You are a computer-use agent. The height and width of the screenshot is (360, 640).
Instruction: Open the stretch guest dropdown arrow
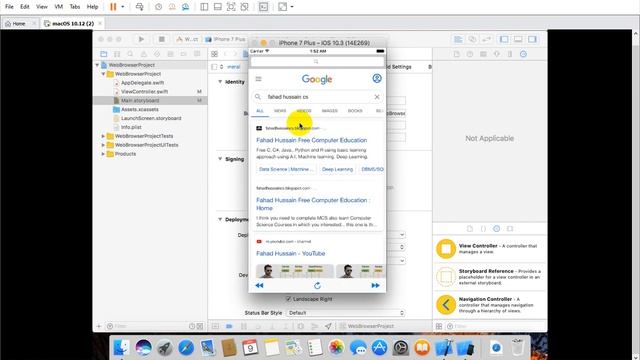pyautogui.click(x=292, y=7)
